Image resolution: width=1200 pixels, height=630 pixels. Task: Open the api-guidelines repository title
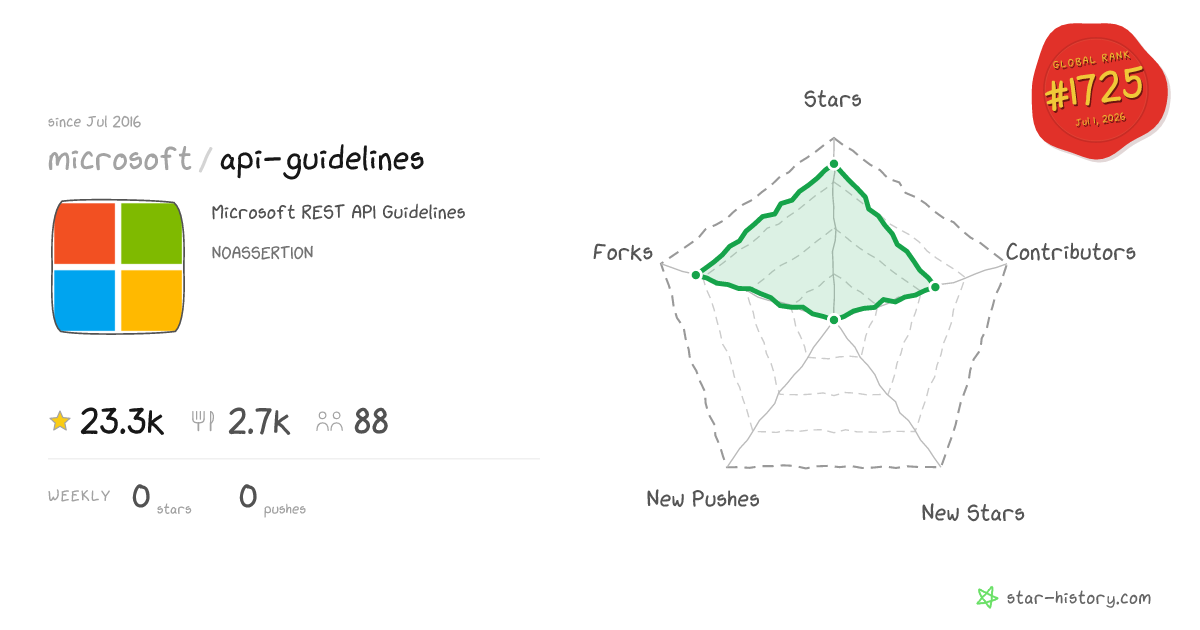coord(320,160)
